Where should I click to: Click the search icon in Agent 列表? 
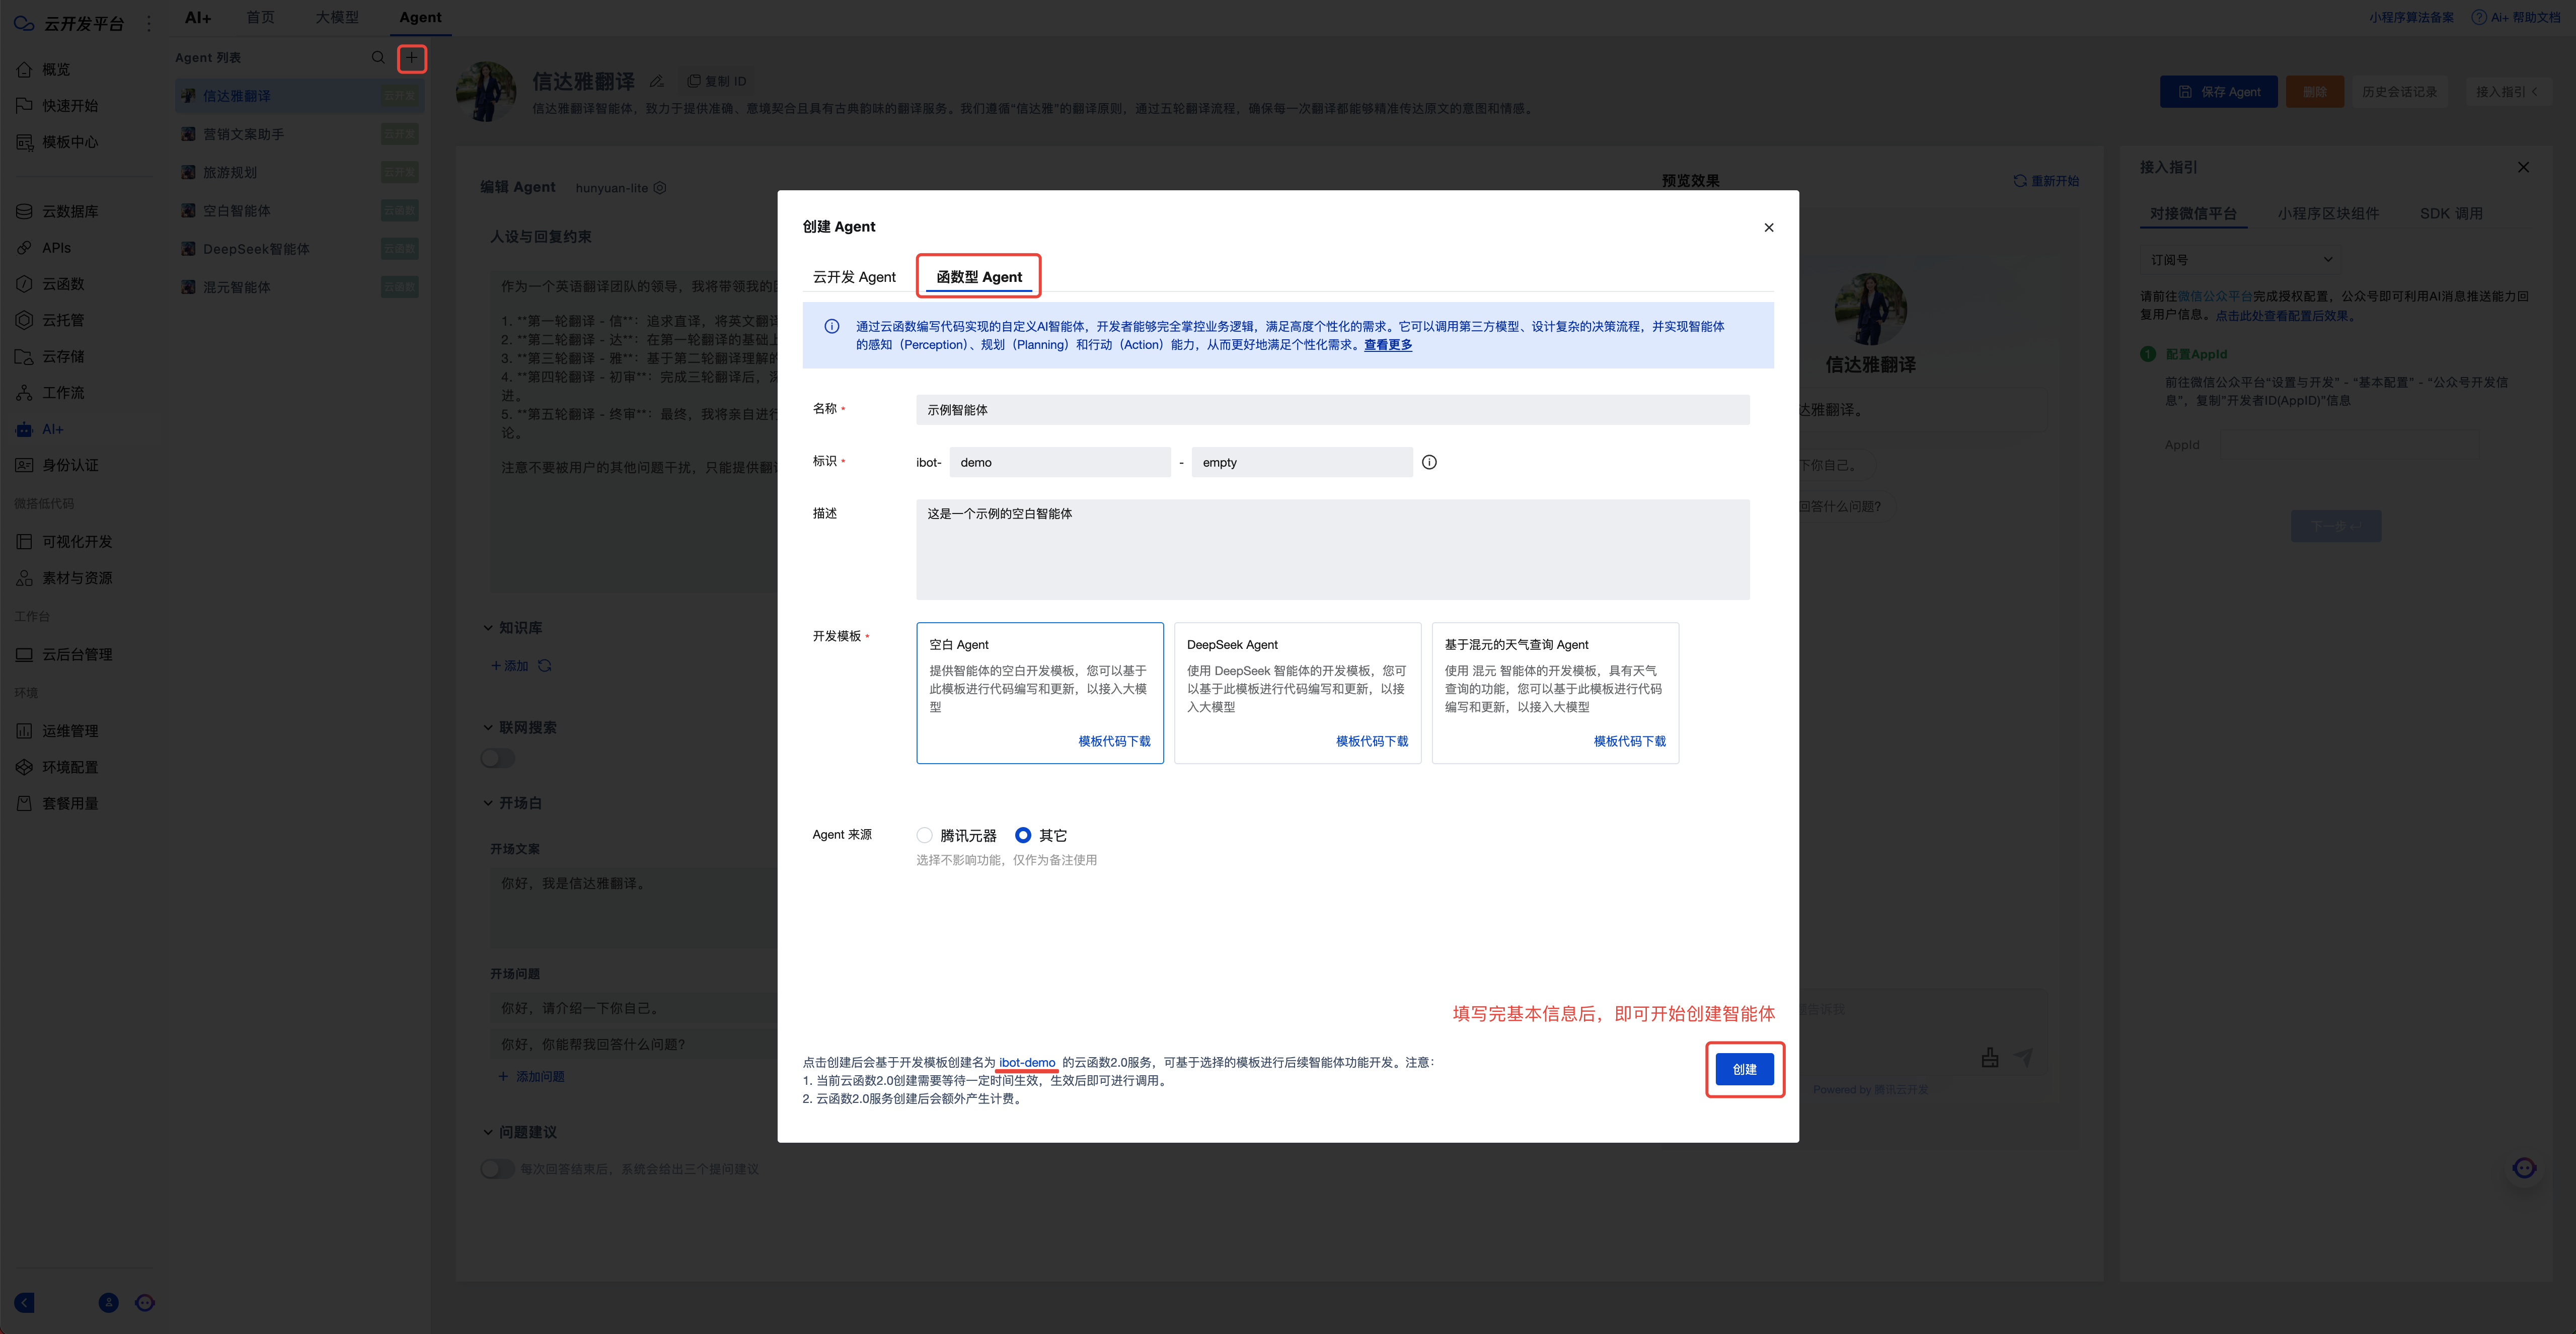click(378, 58)
